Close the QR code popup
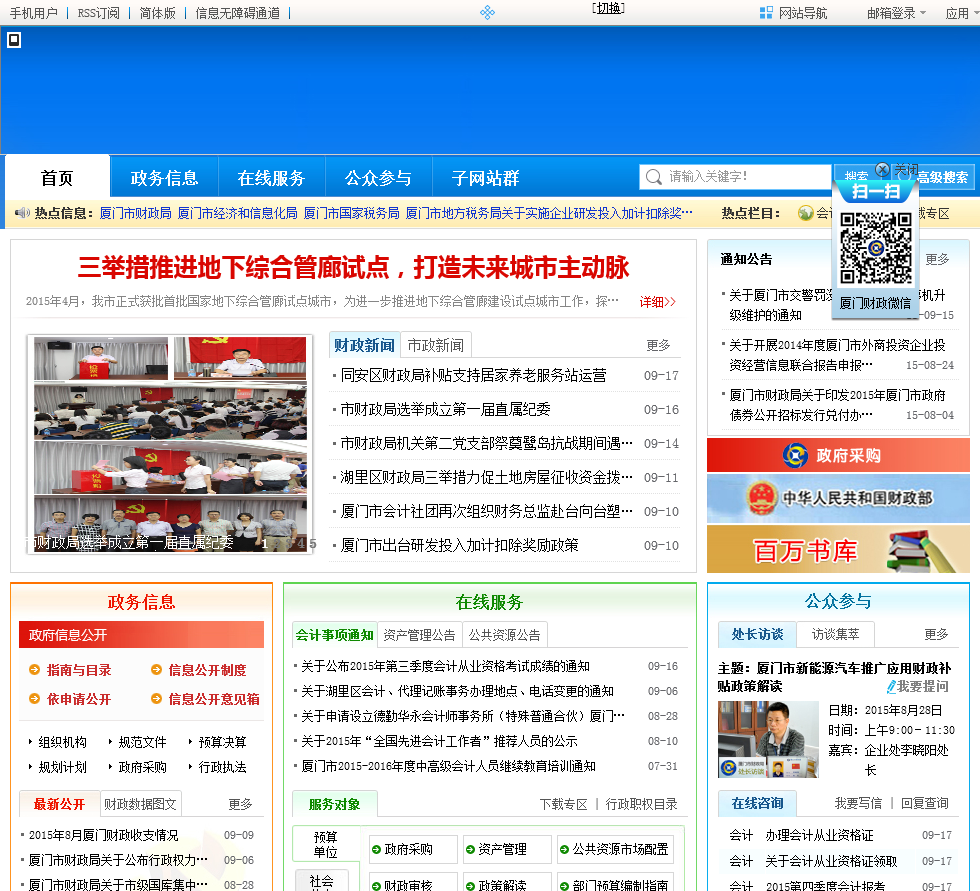 tap(882, 169)
